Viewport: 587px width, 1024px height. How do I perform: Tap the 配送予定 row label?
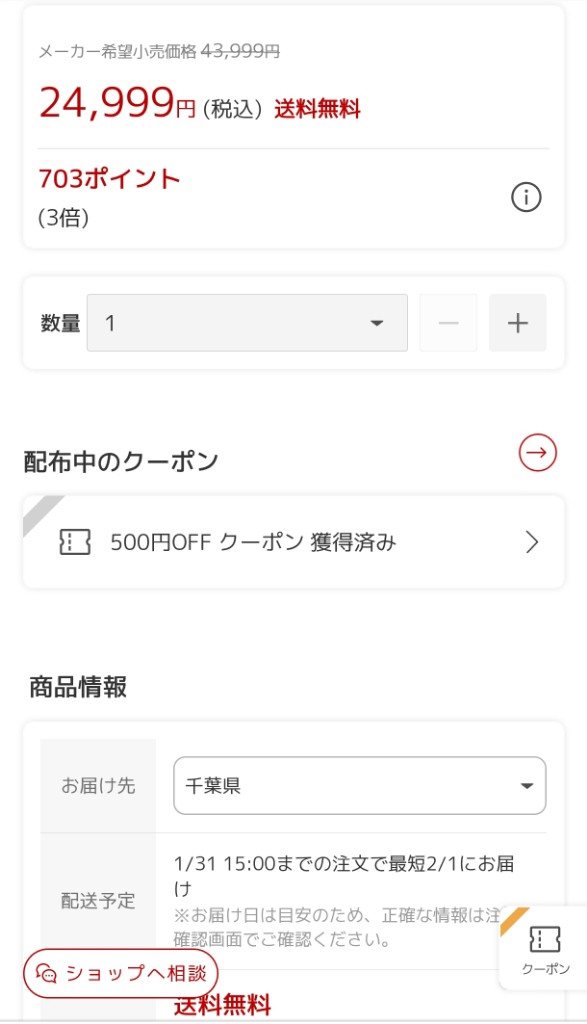(x=98, y=901)
